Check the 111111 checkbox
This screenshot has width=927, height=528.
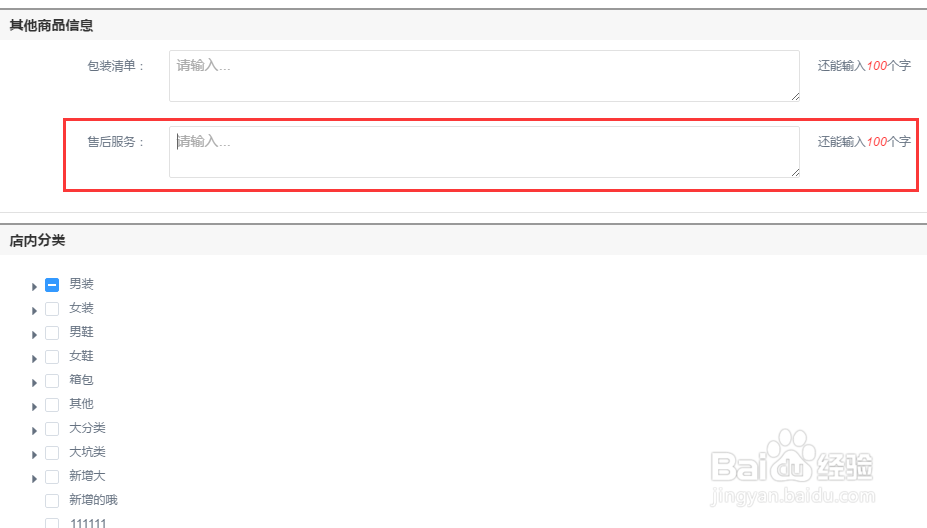[52, 523]
